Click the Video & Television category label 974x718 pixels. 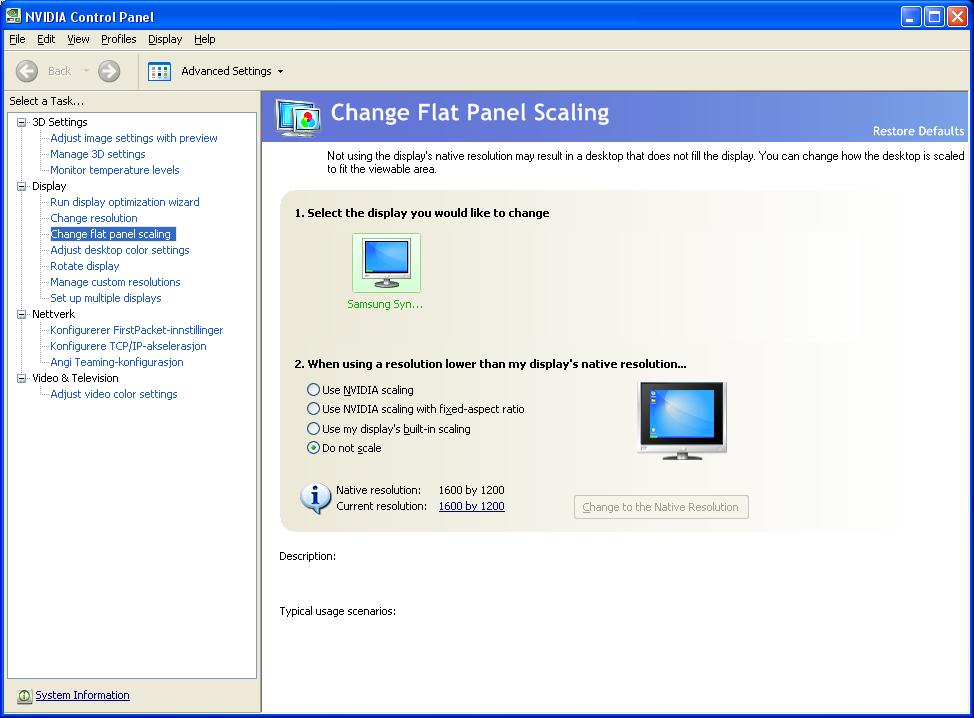click(75, 378)
